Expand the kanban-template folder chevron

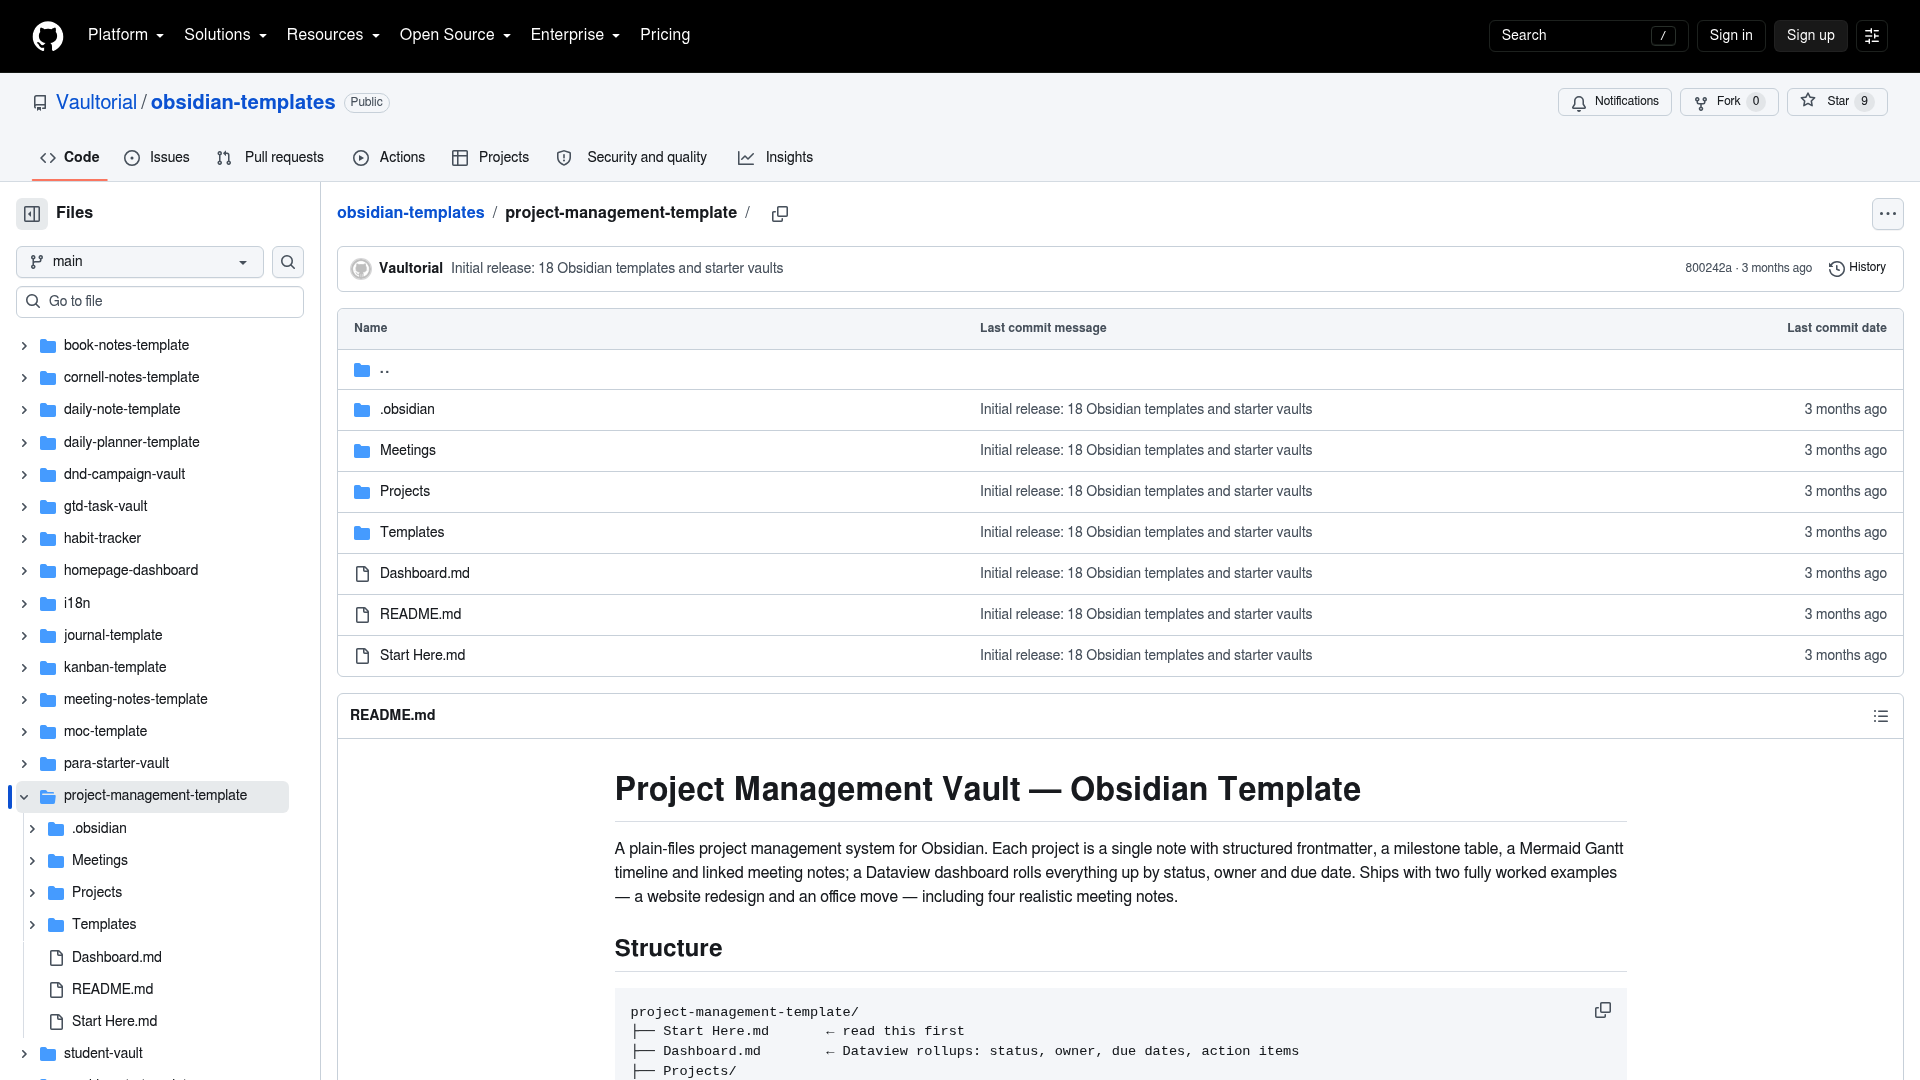point(24,668)
